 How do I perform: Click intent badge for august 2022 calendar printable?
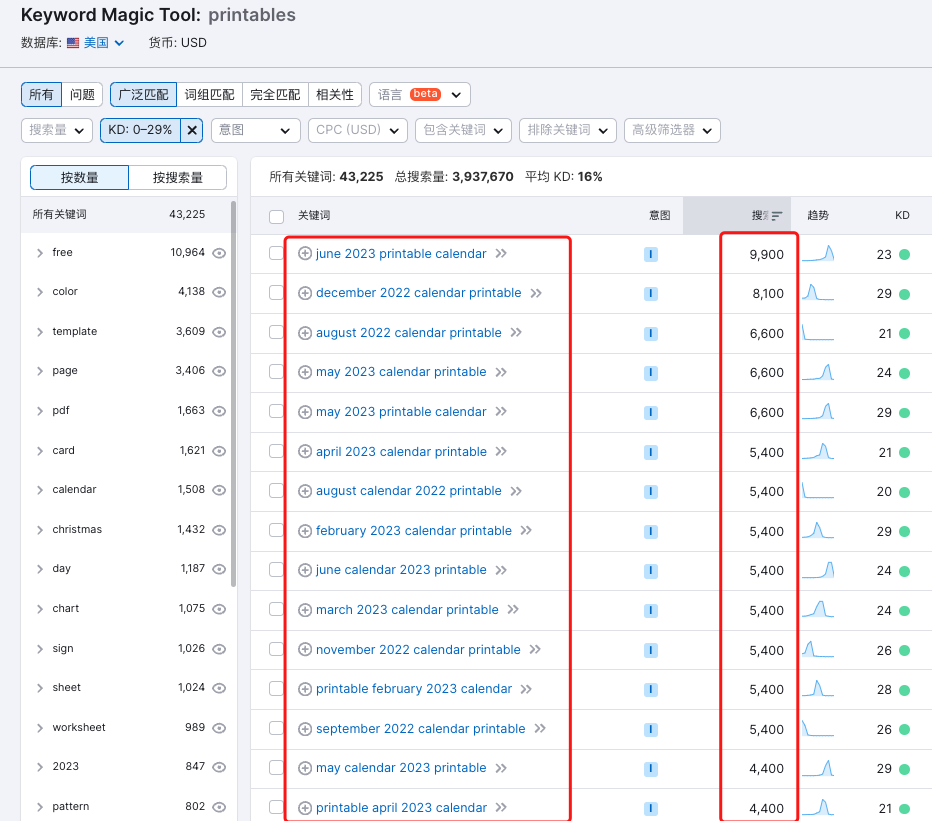pyautogui.click(x=651, y=333)
